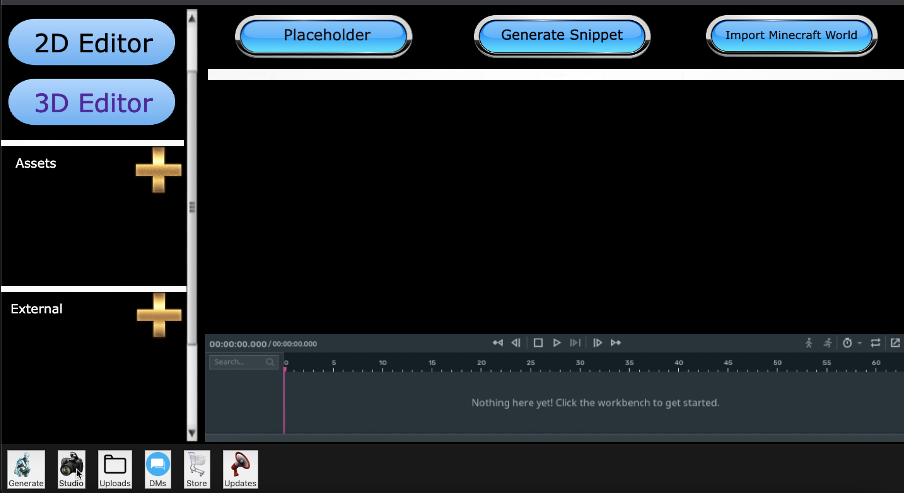Image resolution: width=904 pixels, height=493 pixels.
Task: Open the Uploads folder tab
Action: [115, 469]
